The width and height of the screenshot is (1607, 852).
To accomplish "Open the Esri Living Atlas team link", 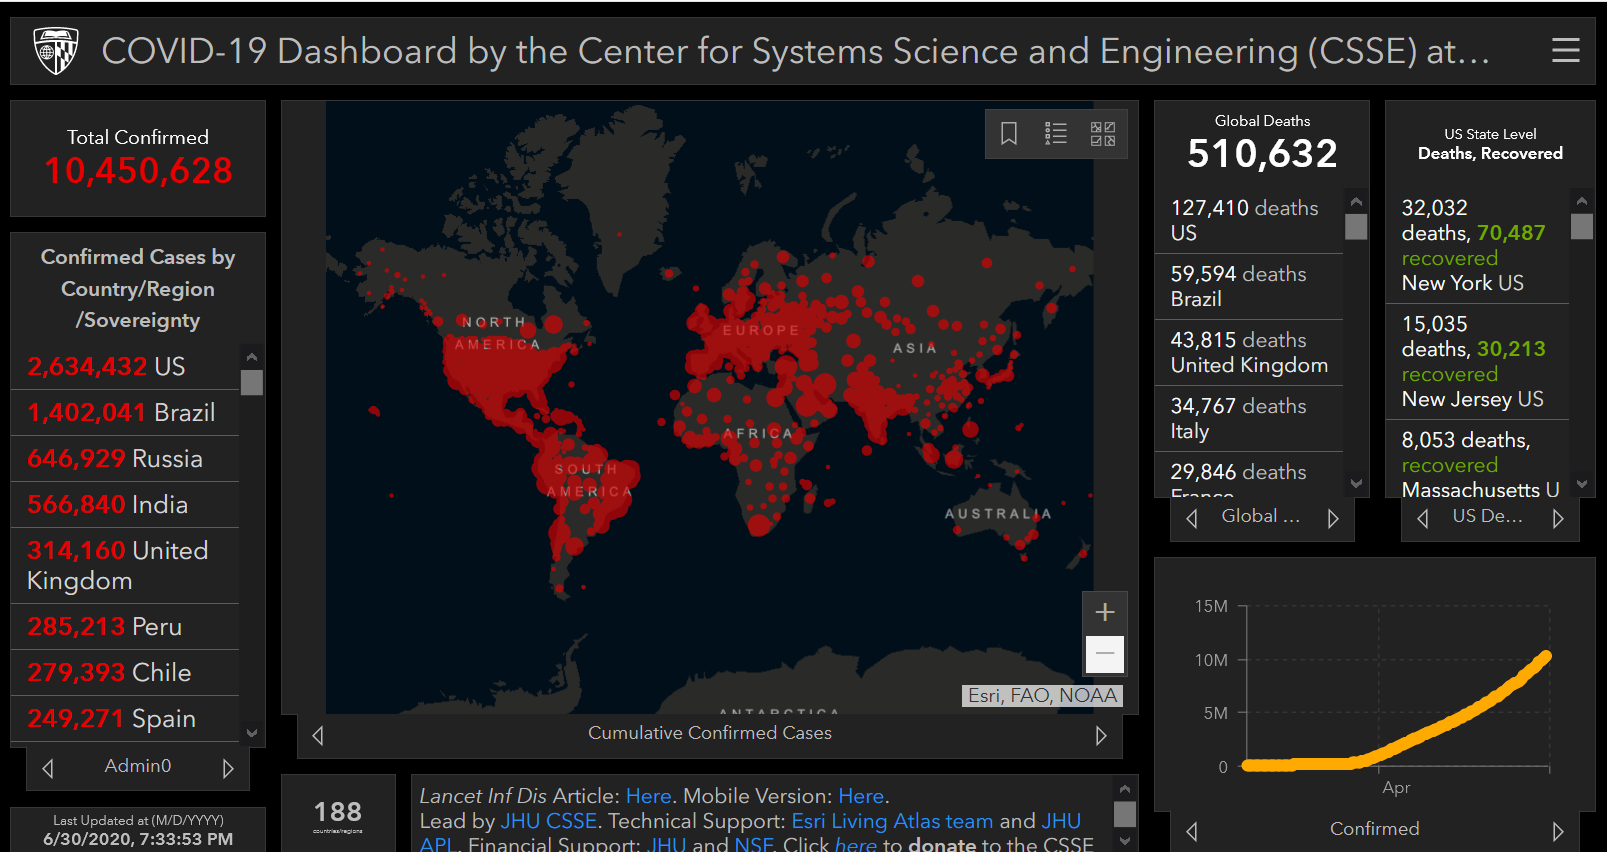I will coord(892,821).
